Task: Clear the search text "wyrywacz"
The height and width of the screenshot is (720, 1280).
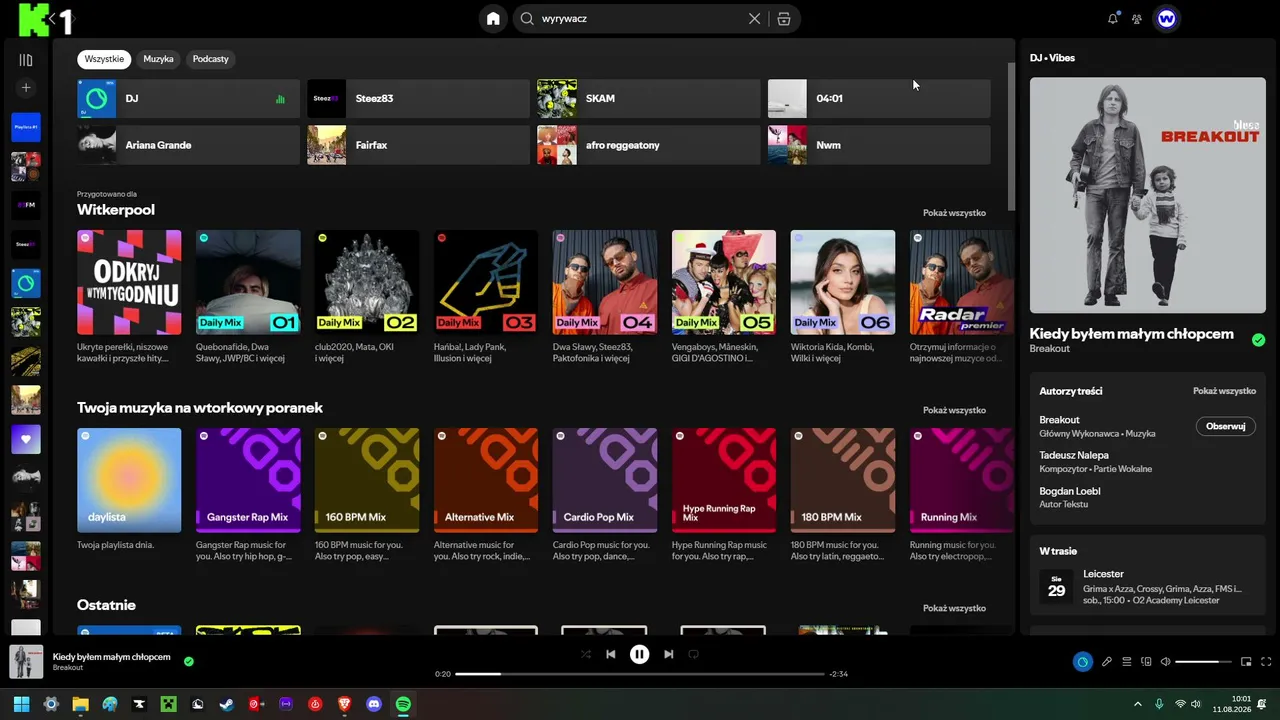Action: [755, 18]
